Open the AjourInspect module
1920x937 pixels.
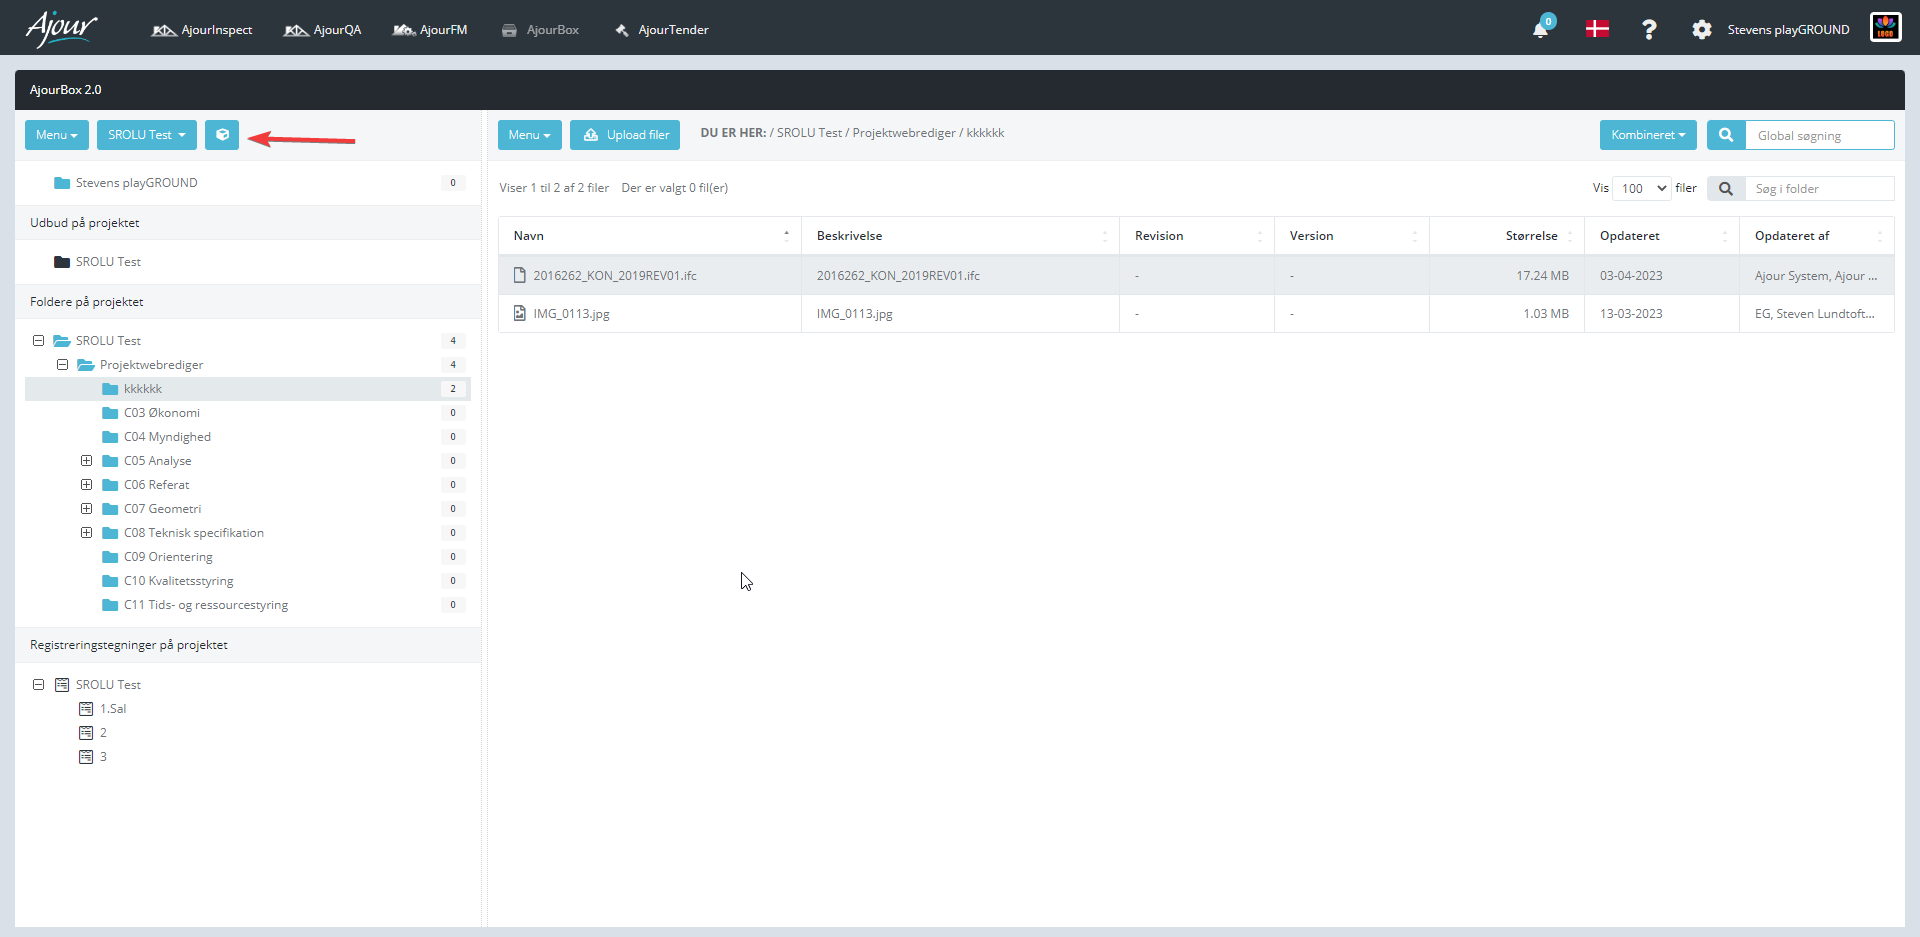click(x=202, y=30)
